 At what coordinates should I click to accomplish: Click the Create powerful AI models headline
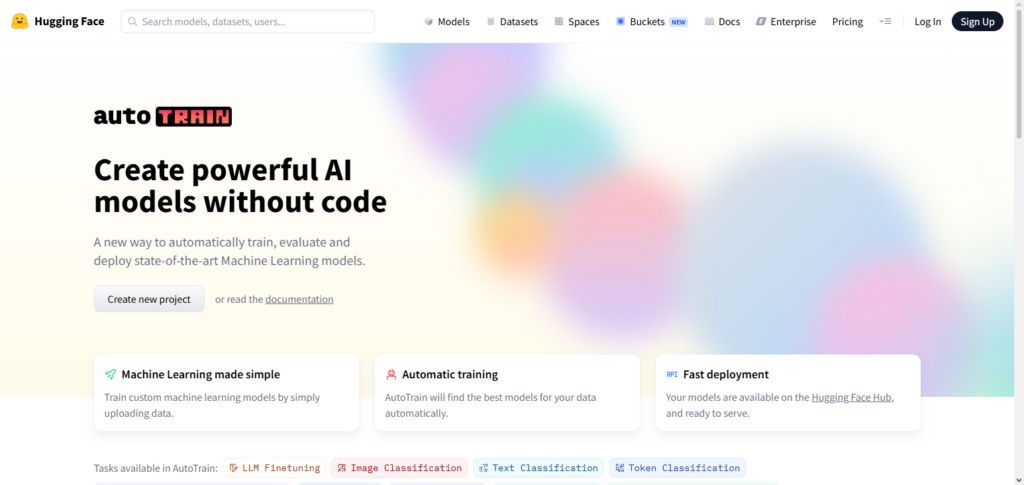240,186
